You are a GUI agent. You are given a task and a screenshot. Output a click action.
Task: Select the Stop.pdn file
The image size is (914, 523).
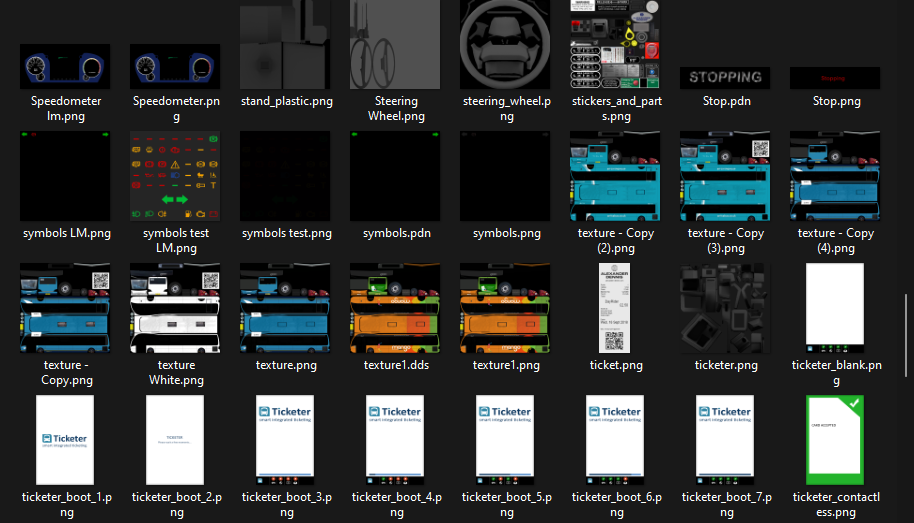[725, 77]
